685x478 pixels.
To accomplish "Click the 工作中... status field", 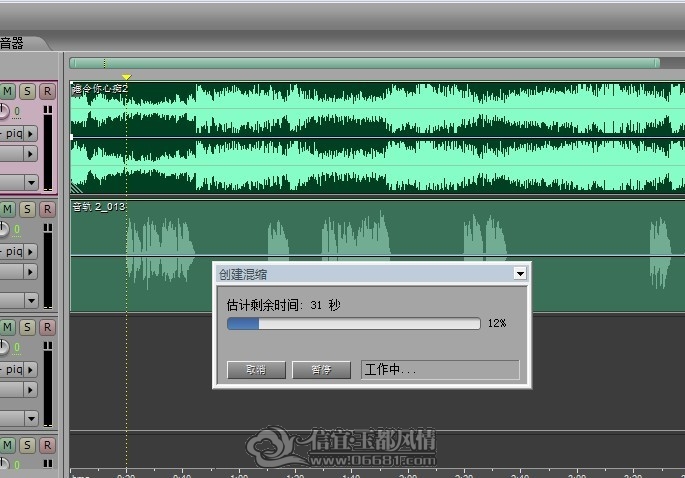I will [440, 370].
